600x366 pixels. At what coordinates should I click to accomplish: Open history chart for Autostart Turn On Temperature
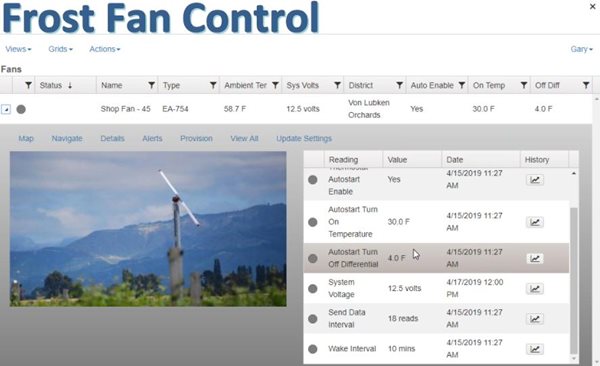tap(535, 222)
